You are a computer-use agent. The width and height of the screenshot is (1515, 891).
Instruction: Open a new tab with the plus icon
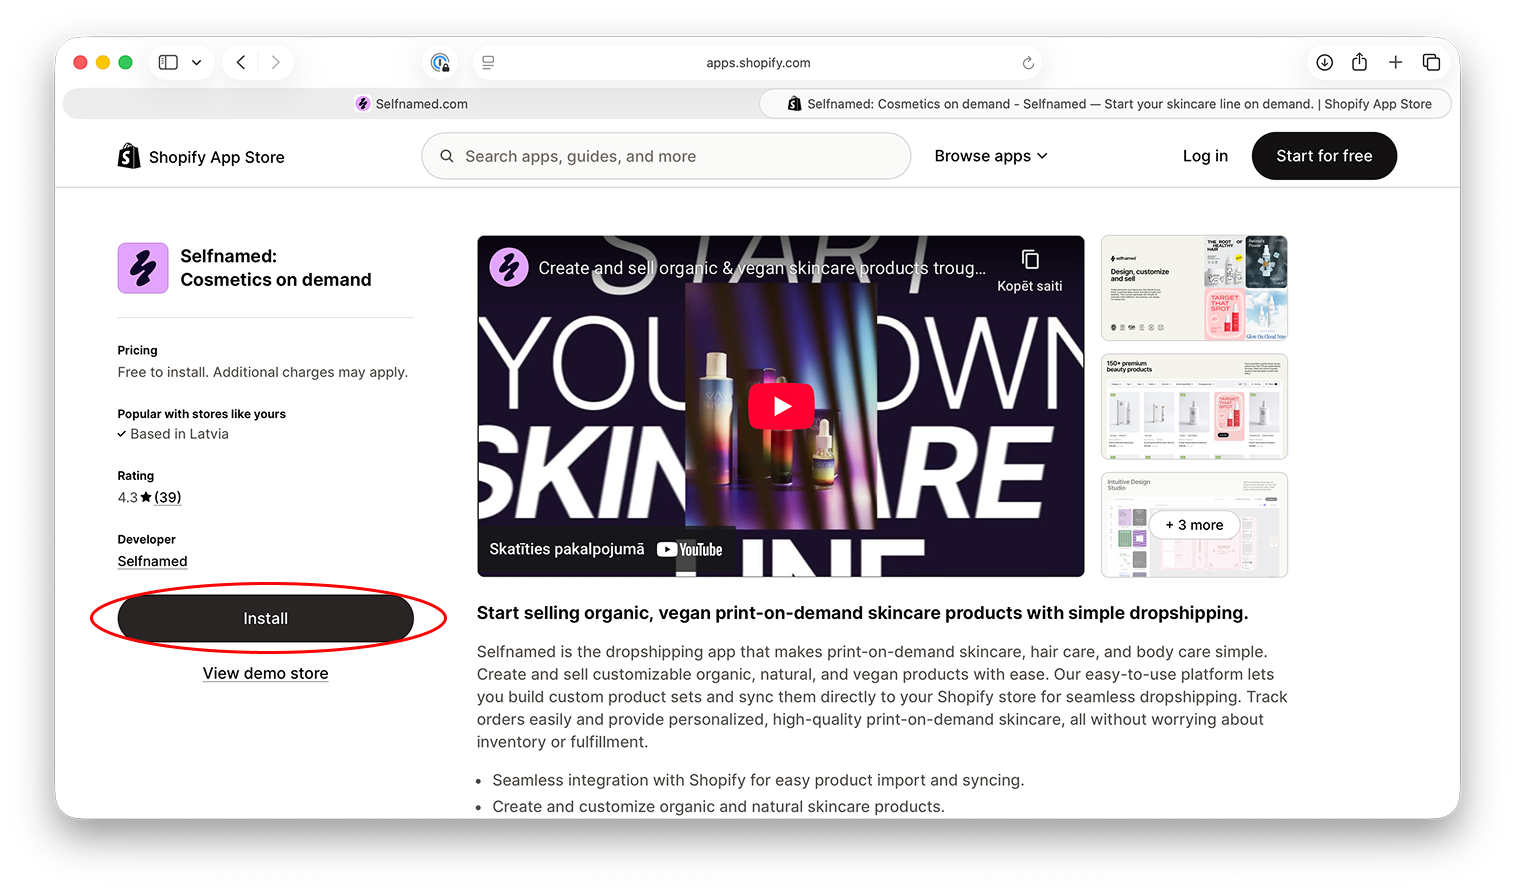coord(1395,62)
